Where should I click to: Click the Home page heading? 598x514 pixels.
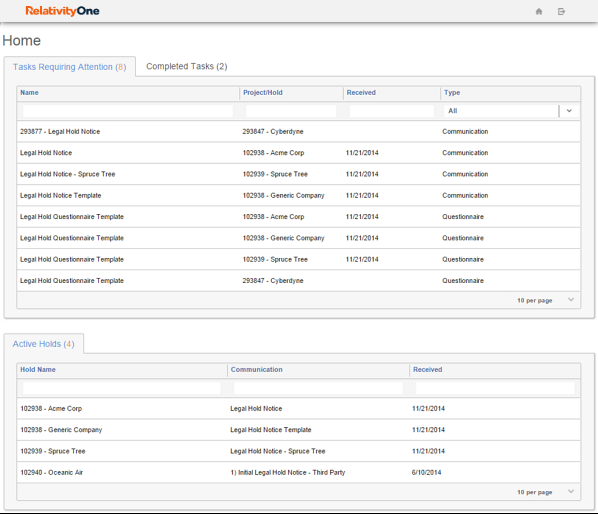[x=21, y=41]
